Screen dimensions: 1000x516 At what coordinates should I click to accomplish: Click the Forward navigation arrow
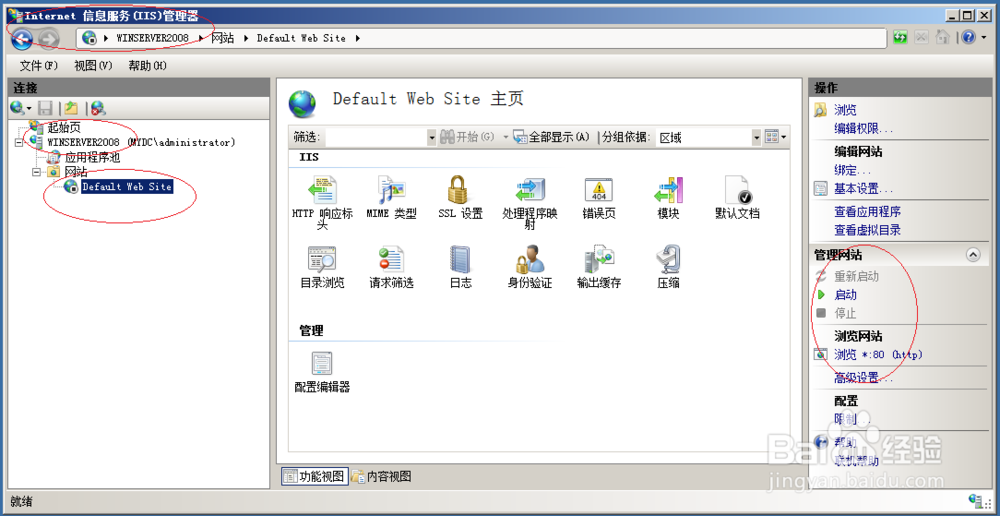(48, 38)
